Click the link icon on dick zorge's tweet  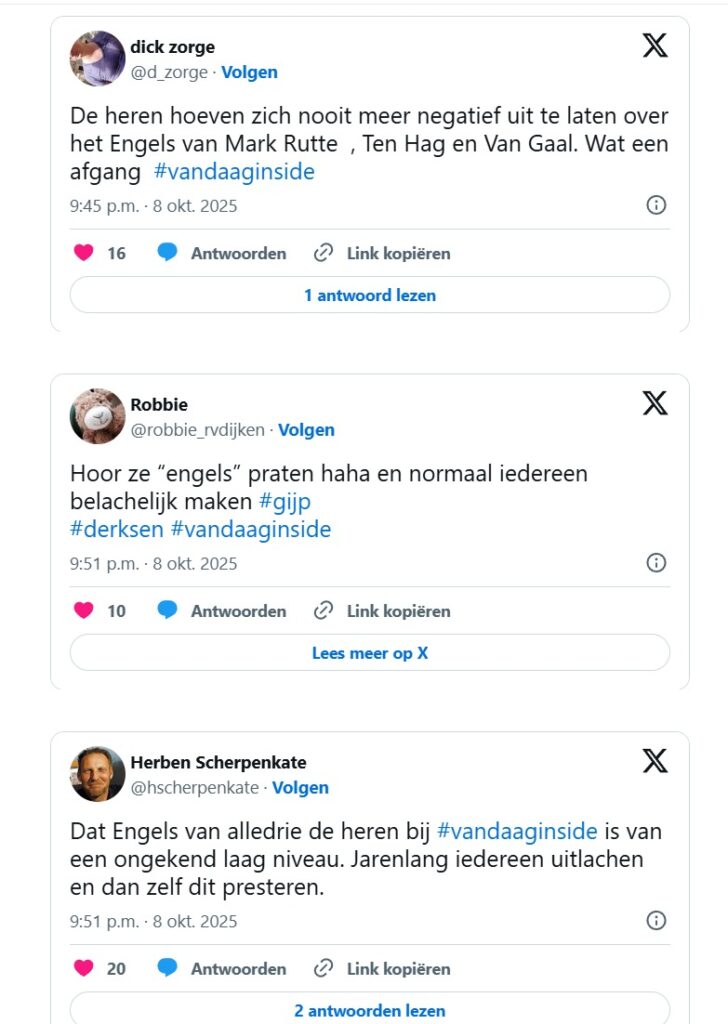coord(323,253)
